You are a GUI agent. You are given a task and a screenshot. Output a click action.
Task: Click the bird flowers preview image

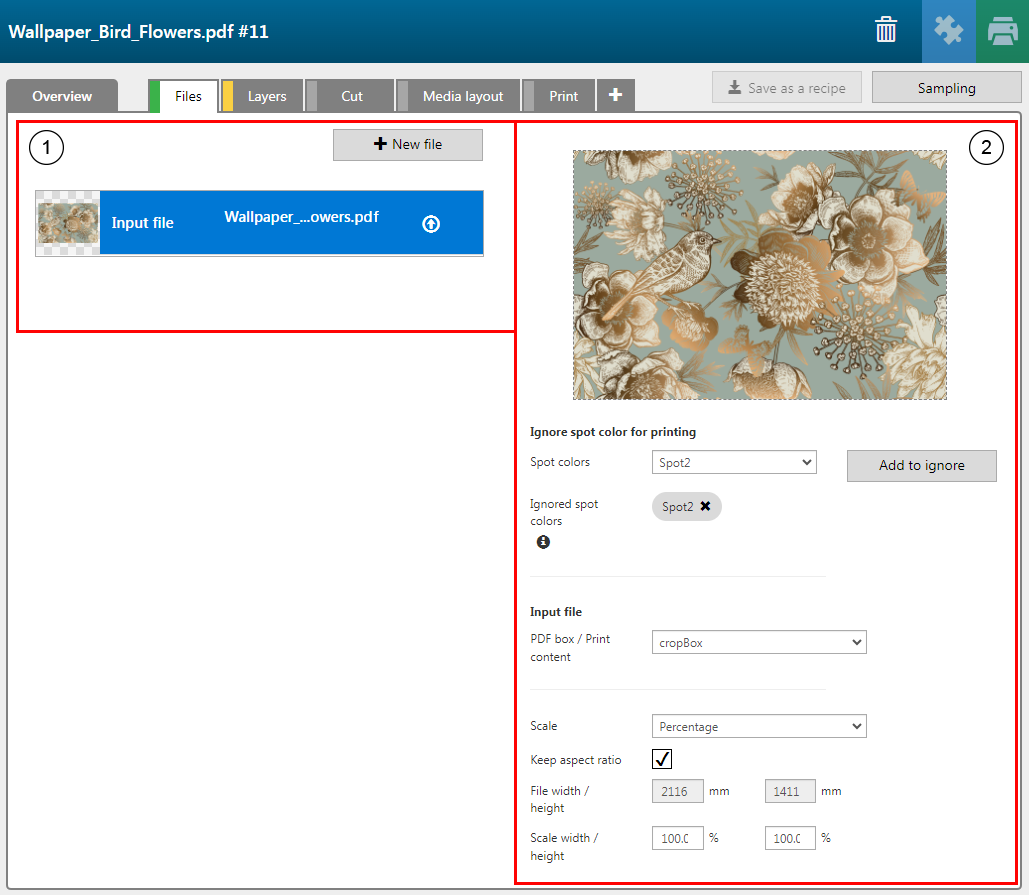[759, 275]
